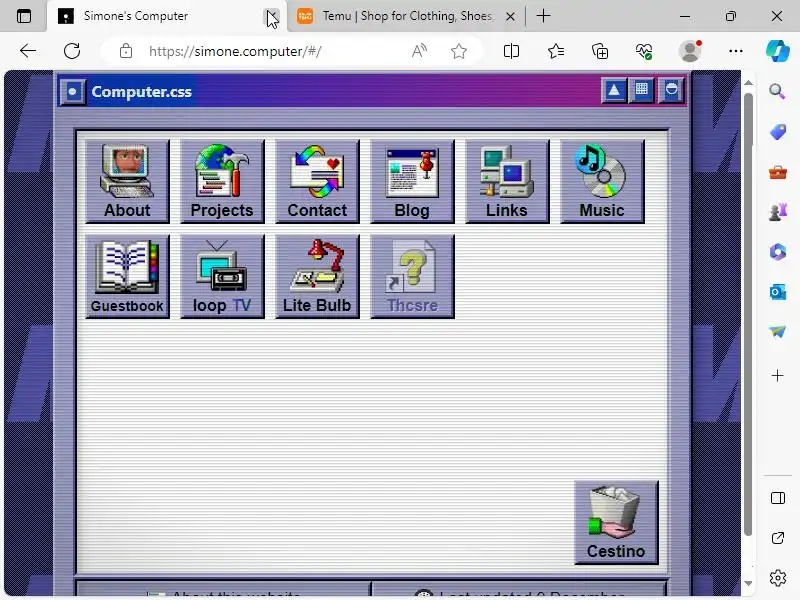
Task: Open sidebar settings gear
Action: click(x=778, y=578)
